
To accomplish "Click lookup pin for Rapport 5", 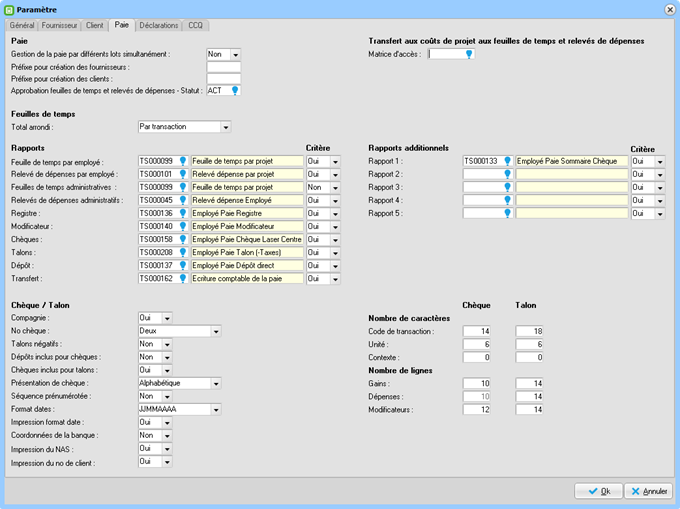I will tap(507, 213).
